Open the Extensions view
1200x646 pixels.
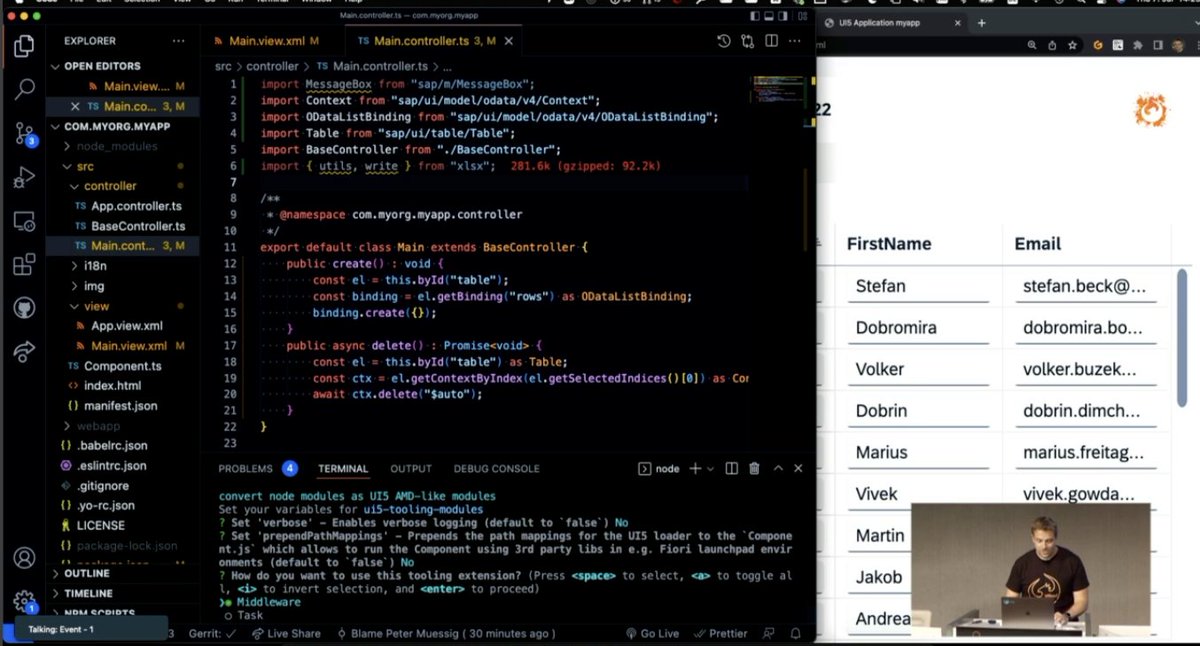tap(24, 265)
